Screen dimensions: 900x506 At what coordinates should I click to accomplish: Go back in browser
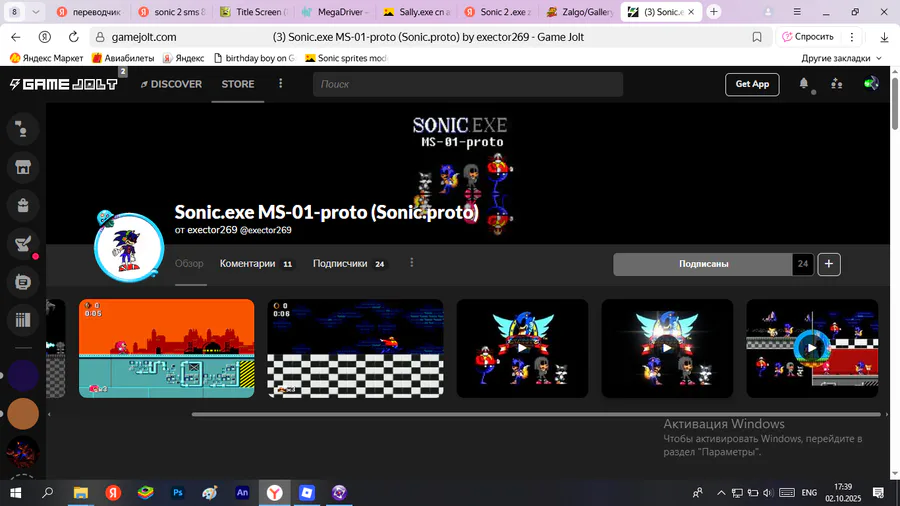[15, 37]
